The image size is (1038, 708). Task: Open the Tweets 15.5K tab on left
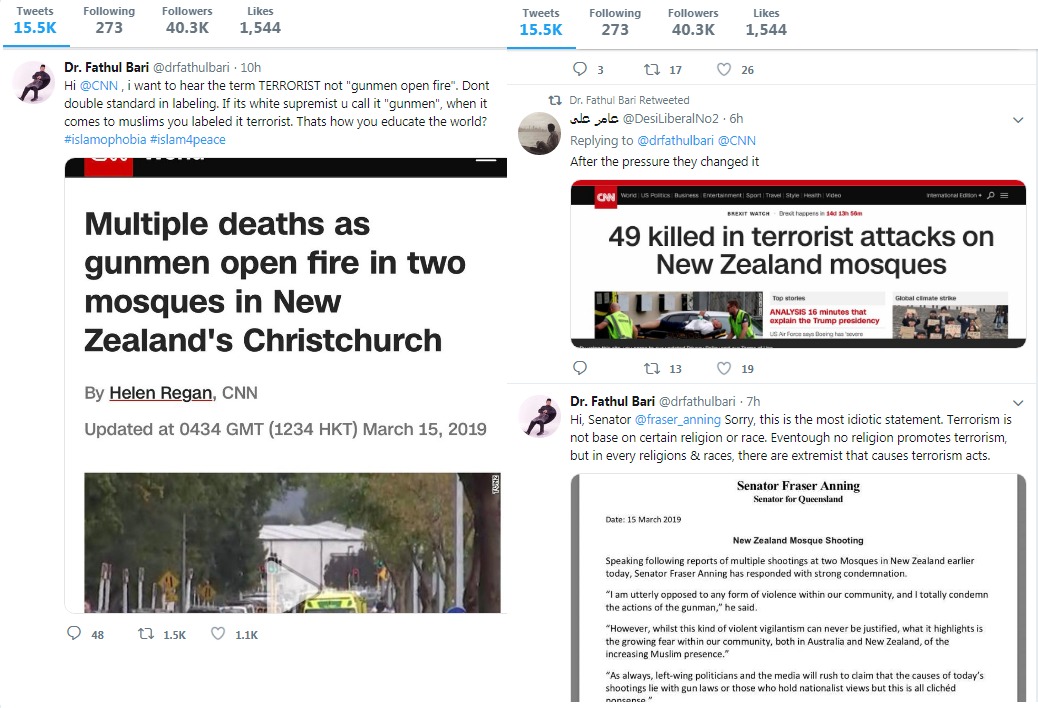35,21
